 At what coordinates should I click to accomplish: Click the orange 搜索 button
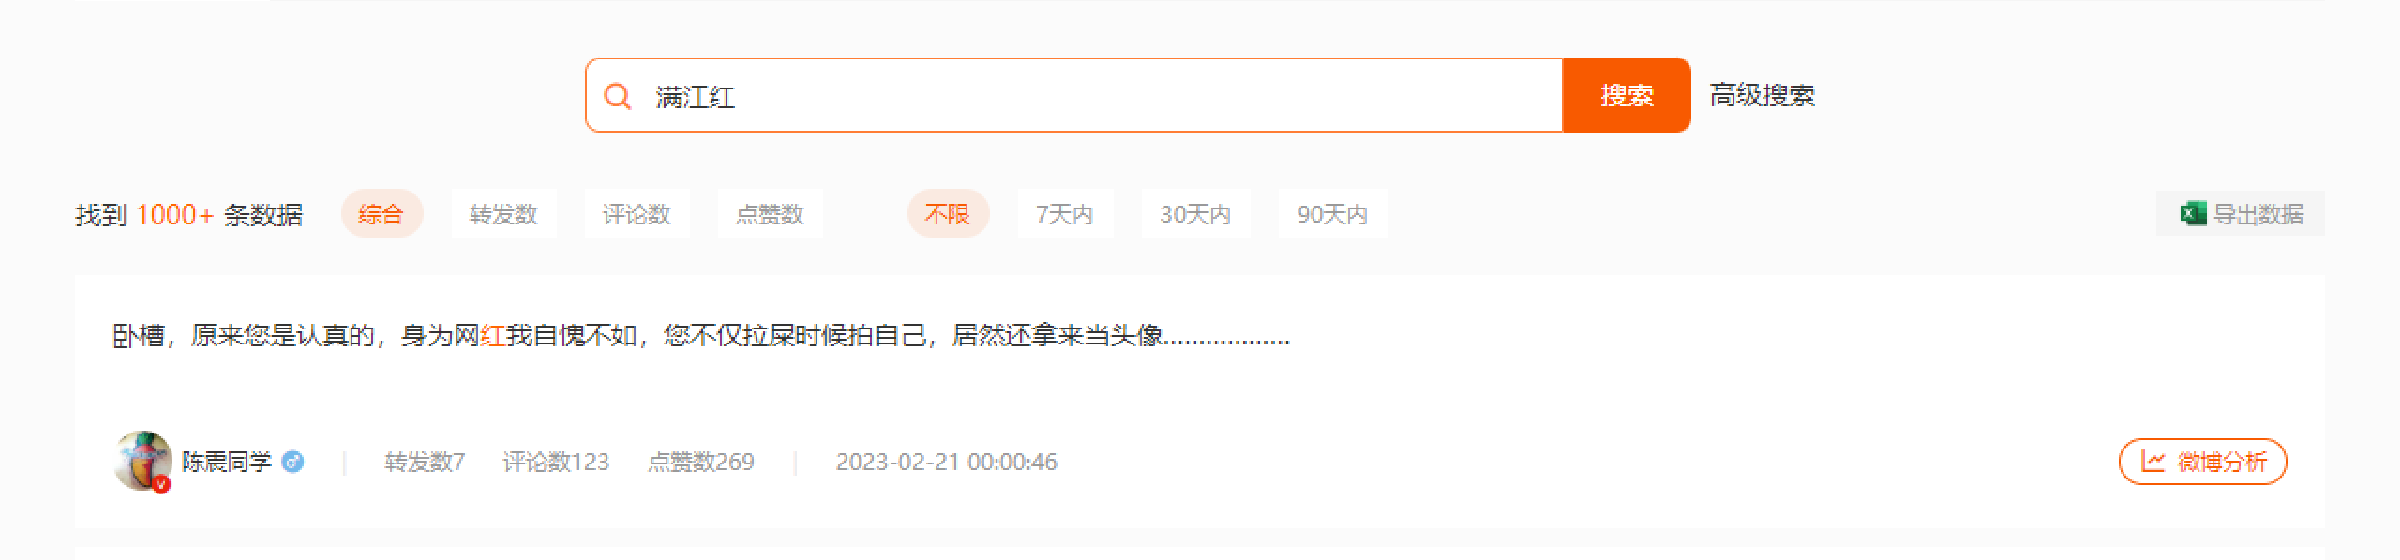1626,95
